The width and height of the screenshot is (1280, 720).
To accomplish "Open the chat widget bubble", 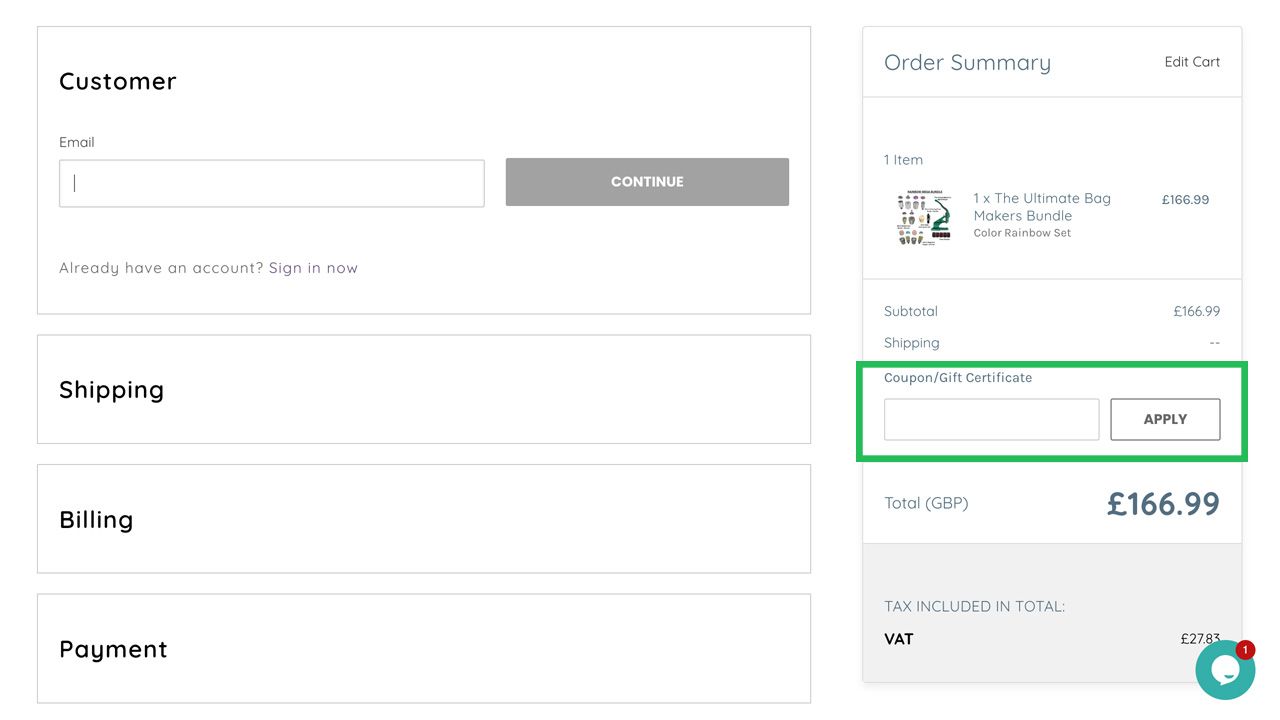I will 1225,670.
